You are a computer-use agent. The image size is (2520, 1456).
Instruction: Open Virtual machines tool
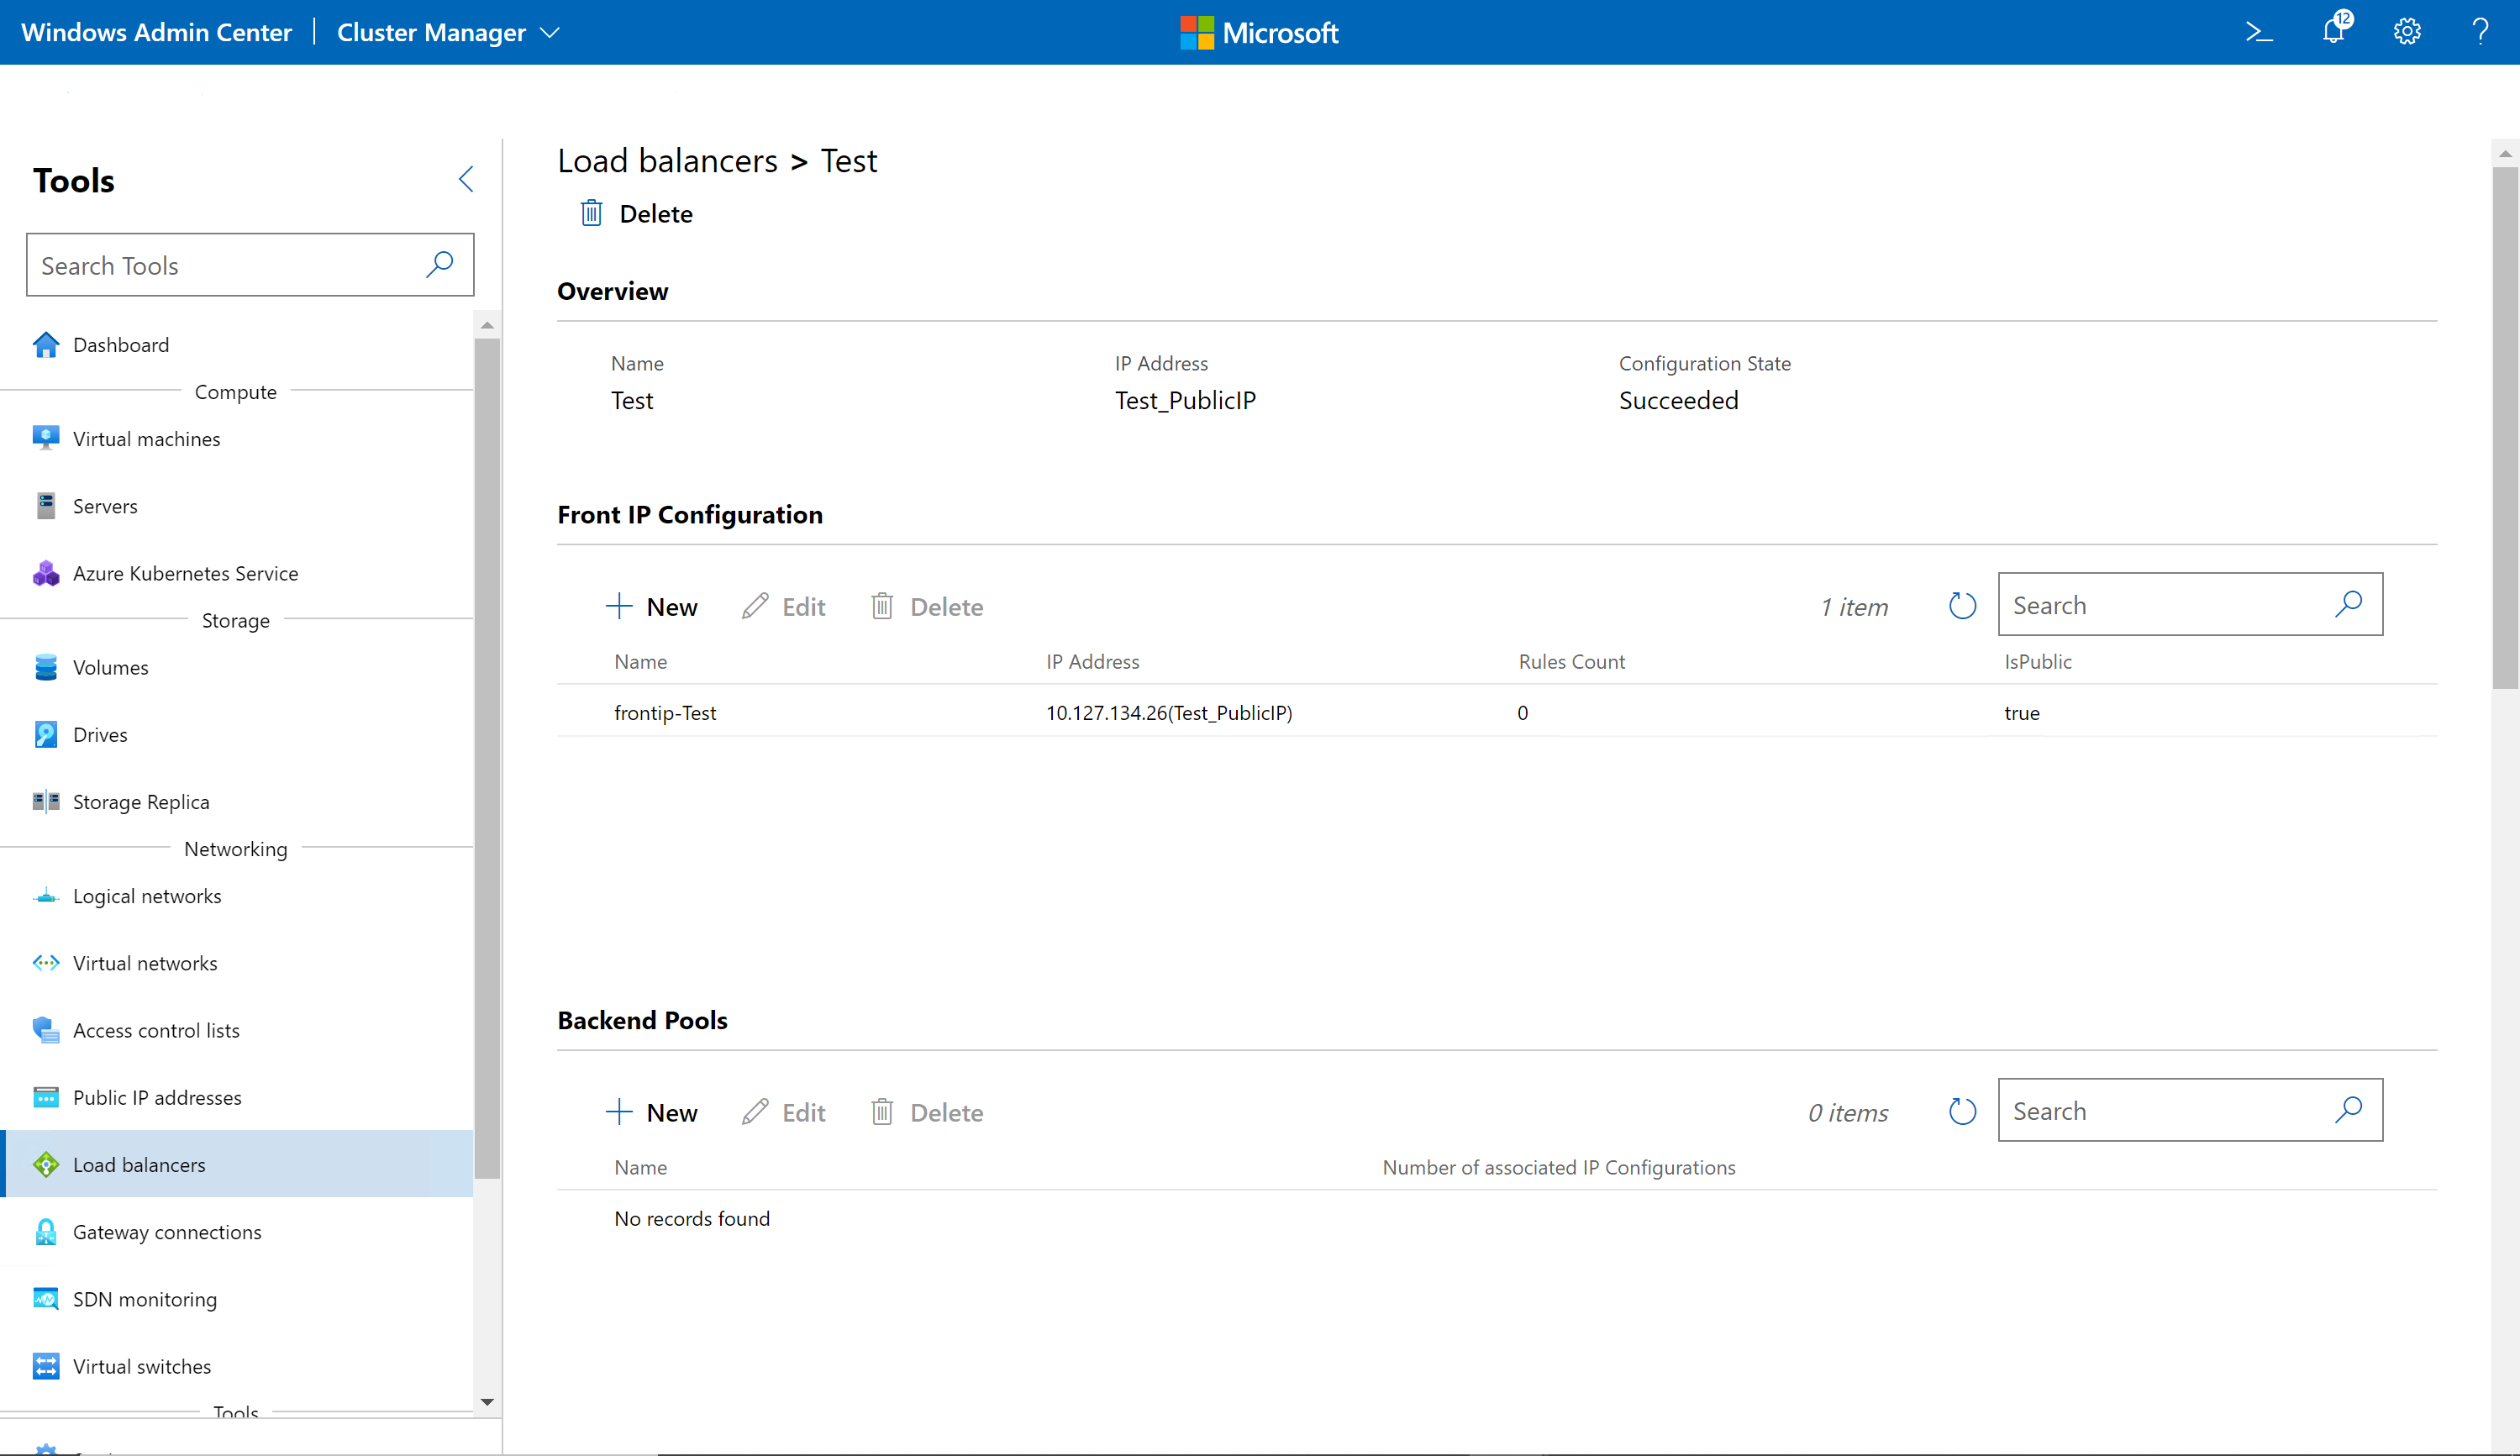[146, 439]
